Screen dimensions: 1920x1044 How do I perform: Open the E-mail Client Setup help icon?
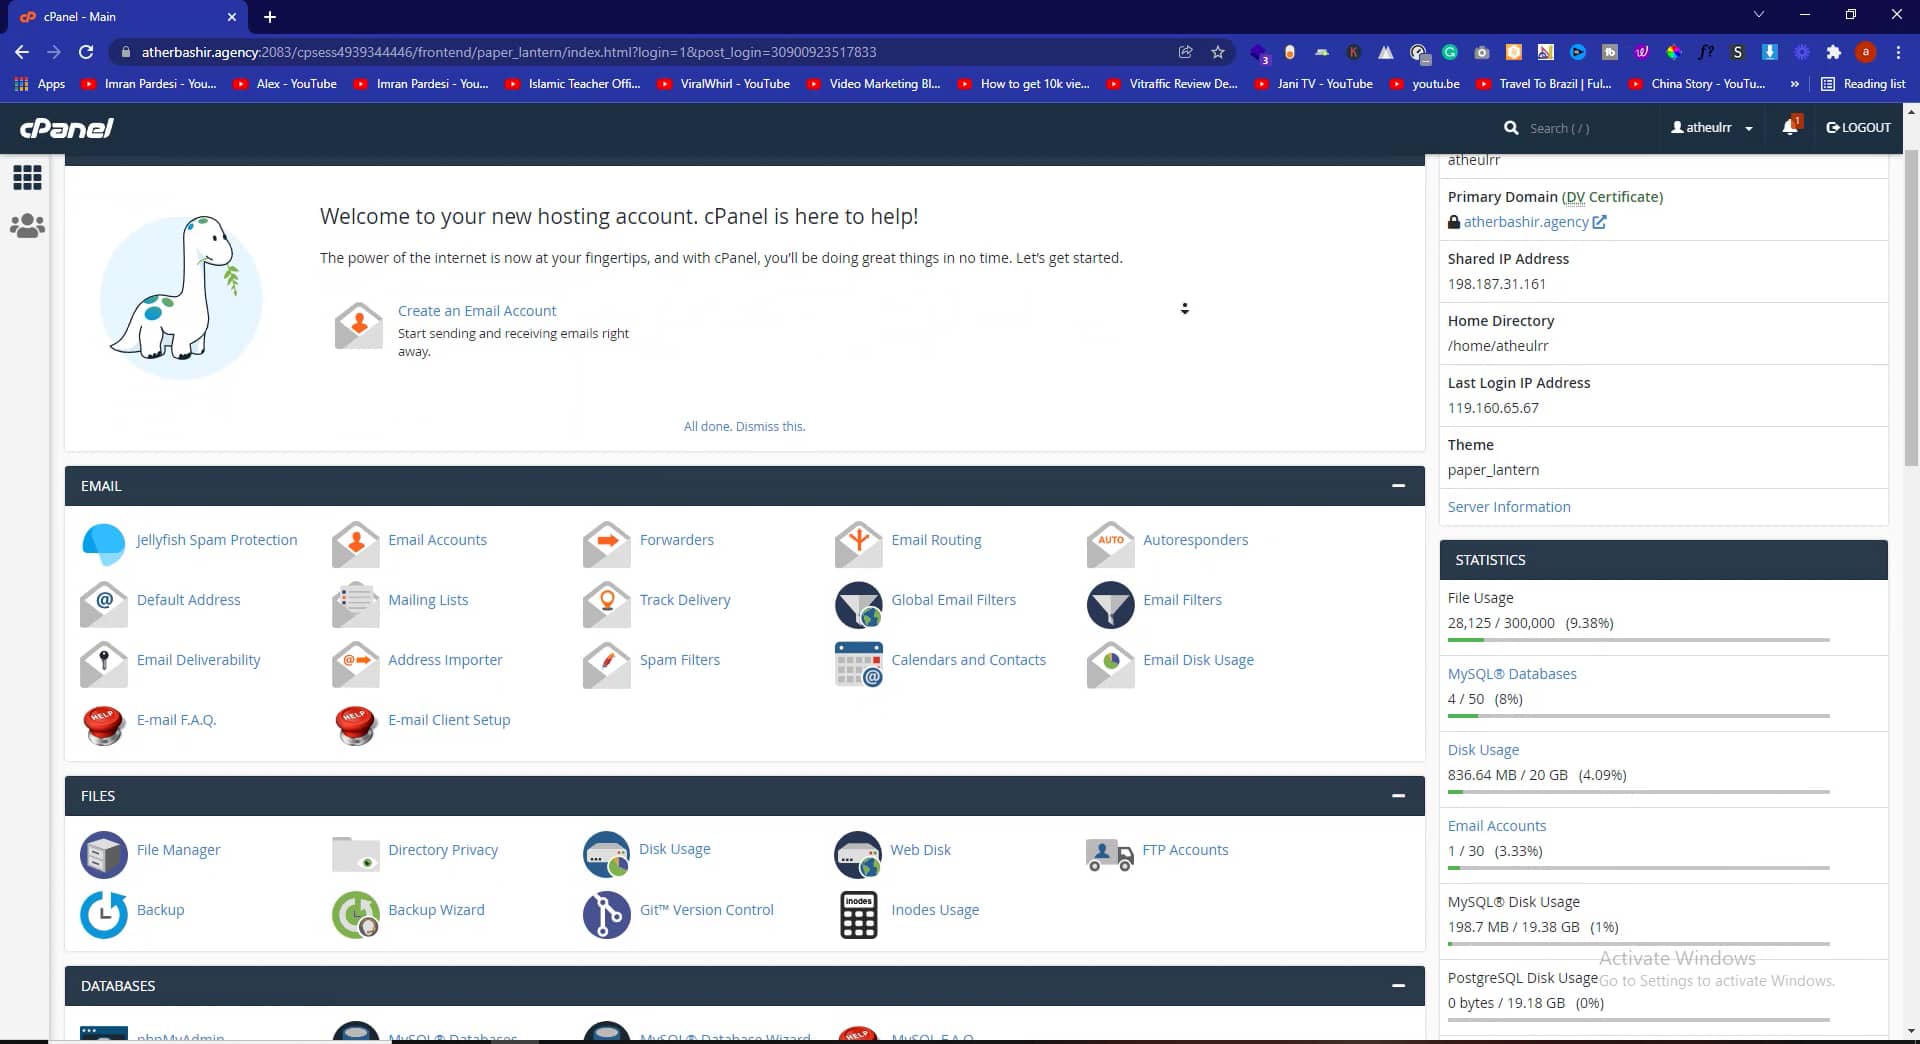(356, 724)
